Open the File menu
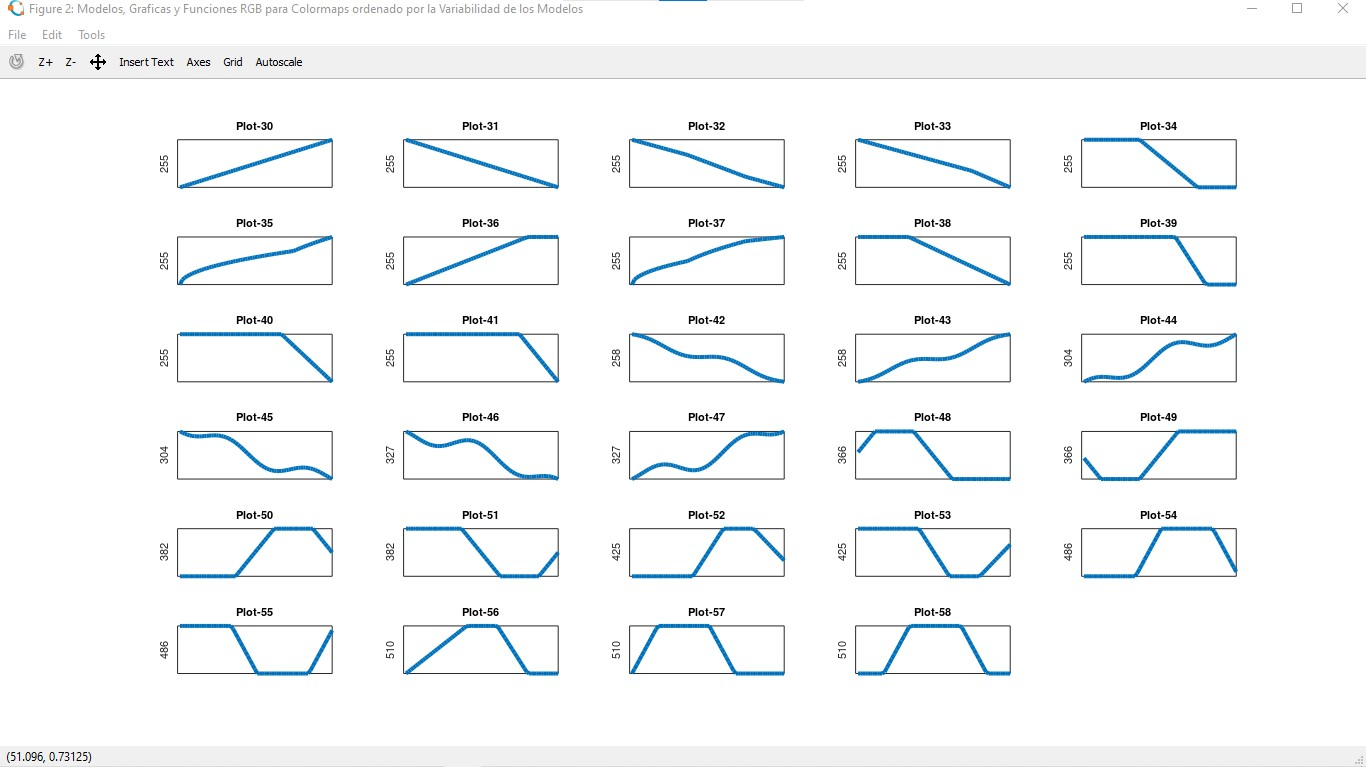 [x=17, y=35]
